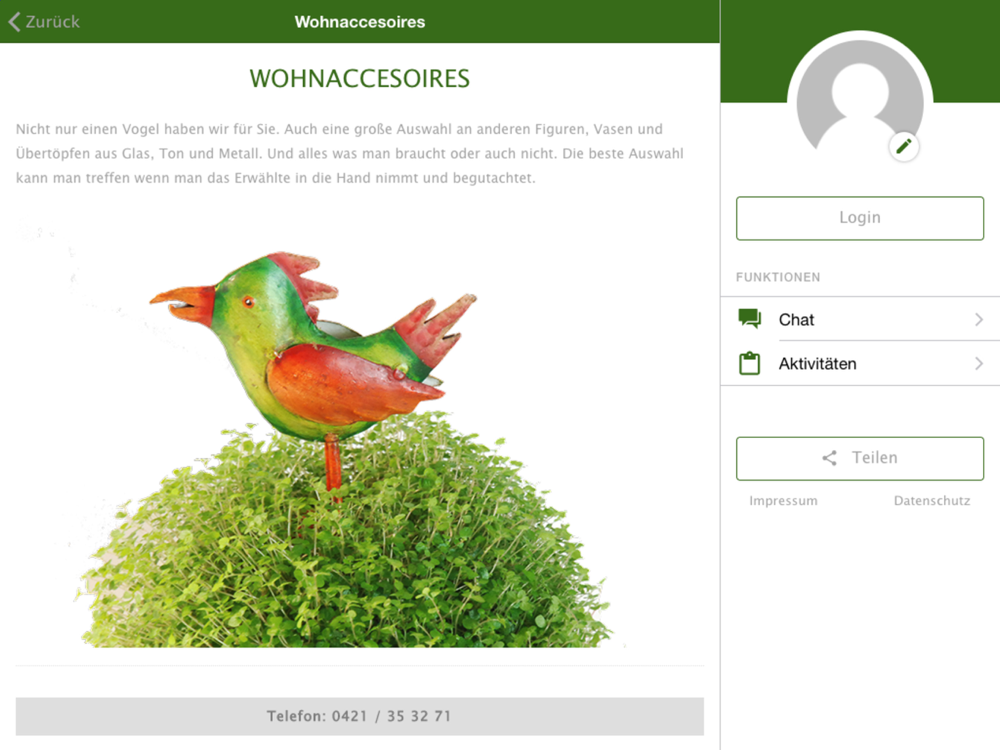1000x750 pixels.
Task: Click the back chevron arrow icon
Action: pyautogui.click(x=14, y=22)
